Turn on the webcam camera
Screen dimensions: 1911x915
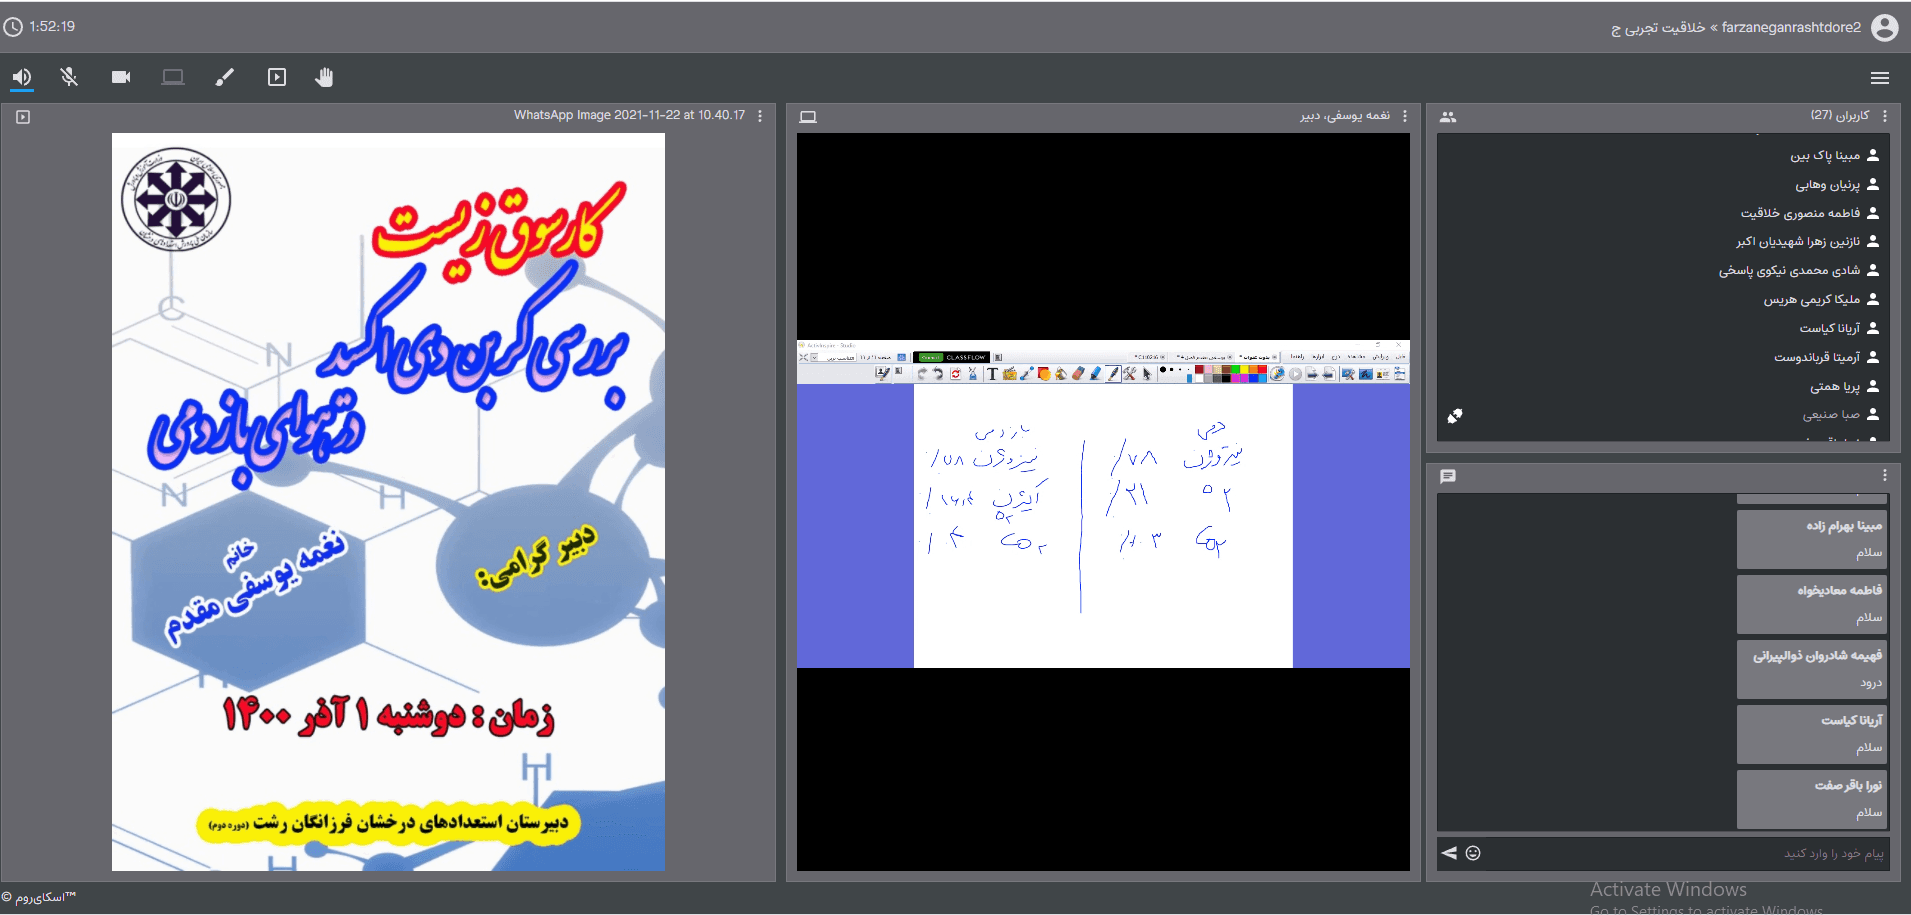pyautogui.click(x=121, y=77)
